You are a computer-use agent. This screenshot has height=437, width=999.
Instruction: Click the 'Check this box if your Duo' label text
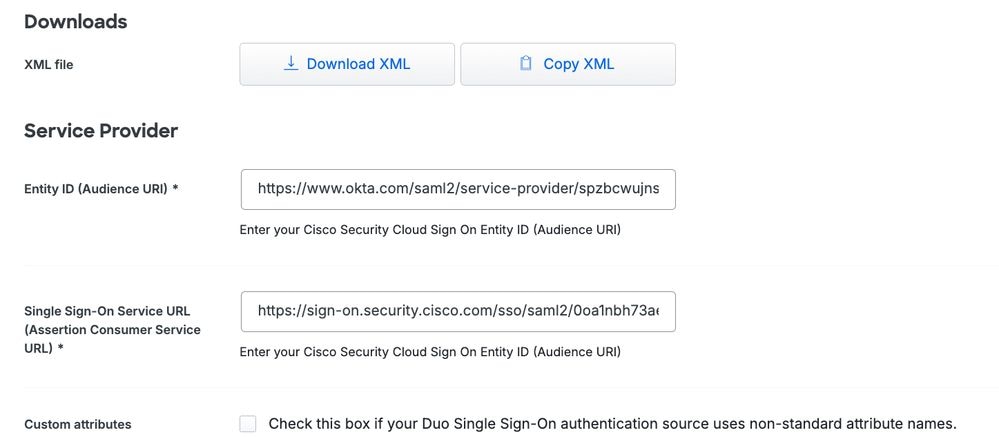coord(612,424)
